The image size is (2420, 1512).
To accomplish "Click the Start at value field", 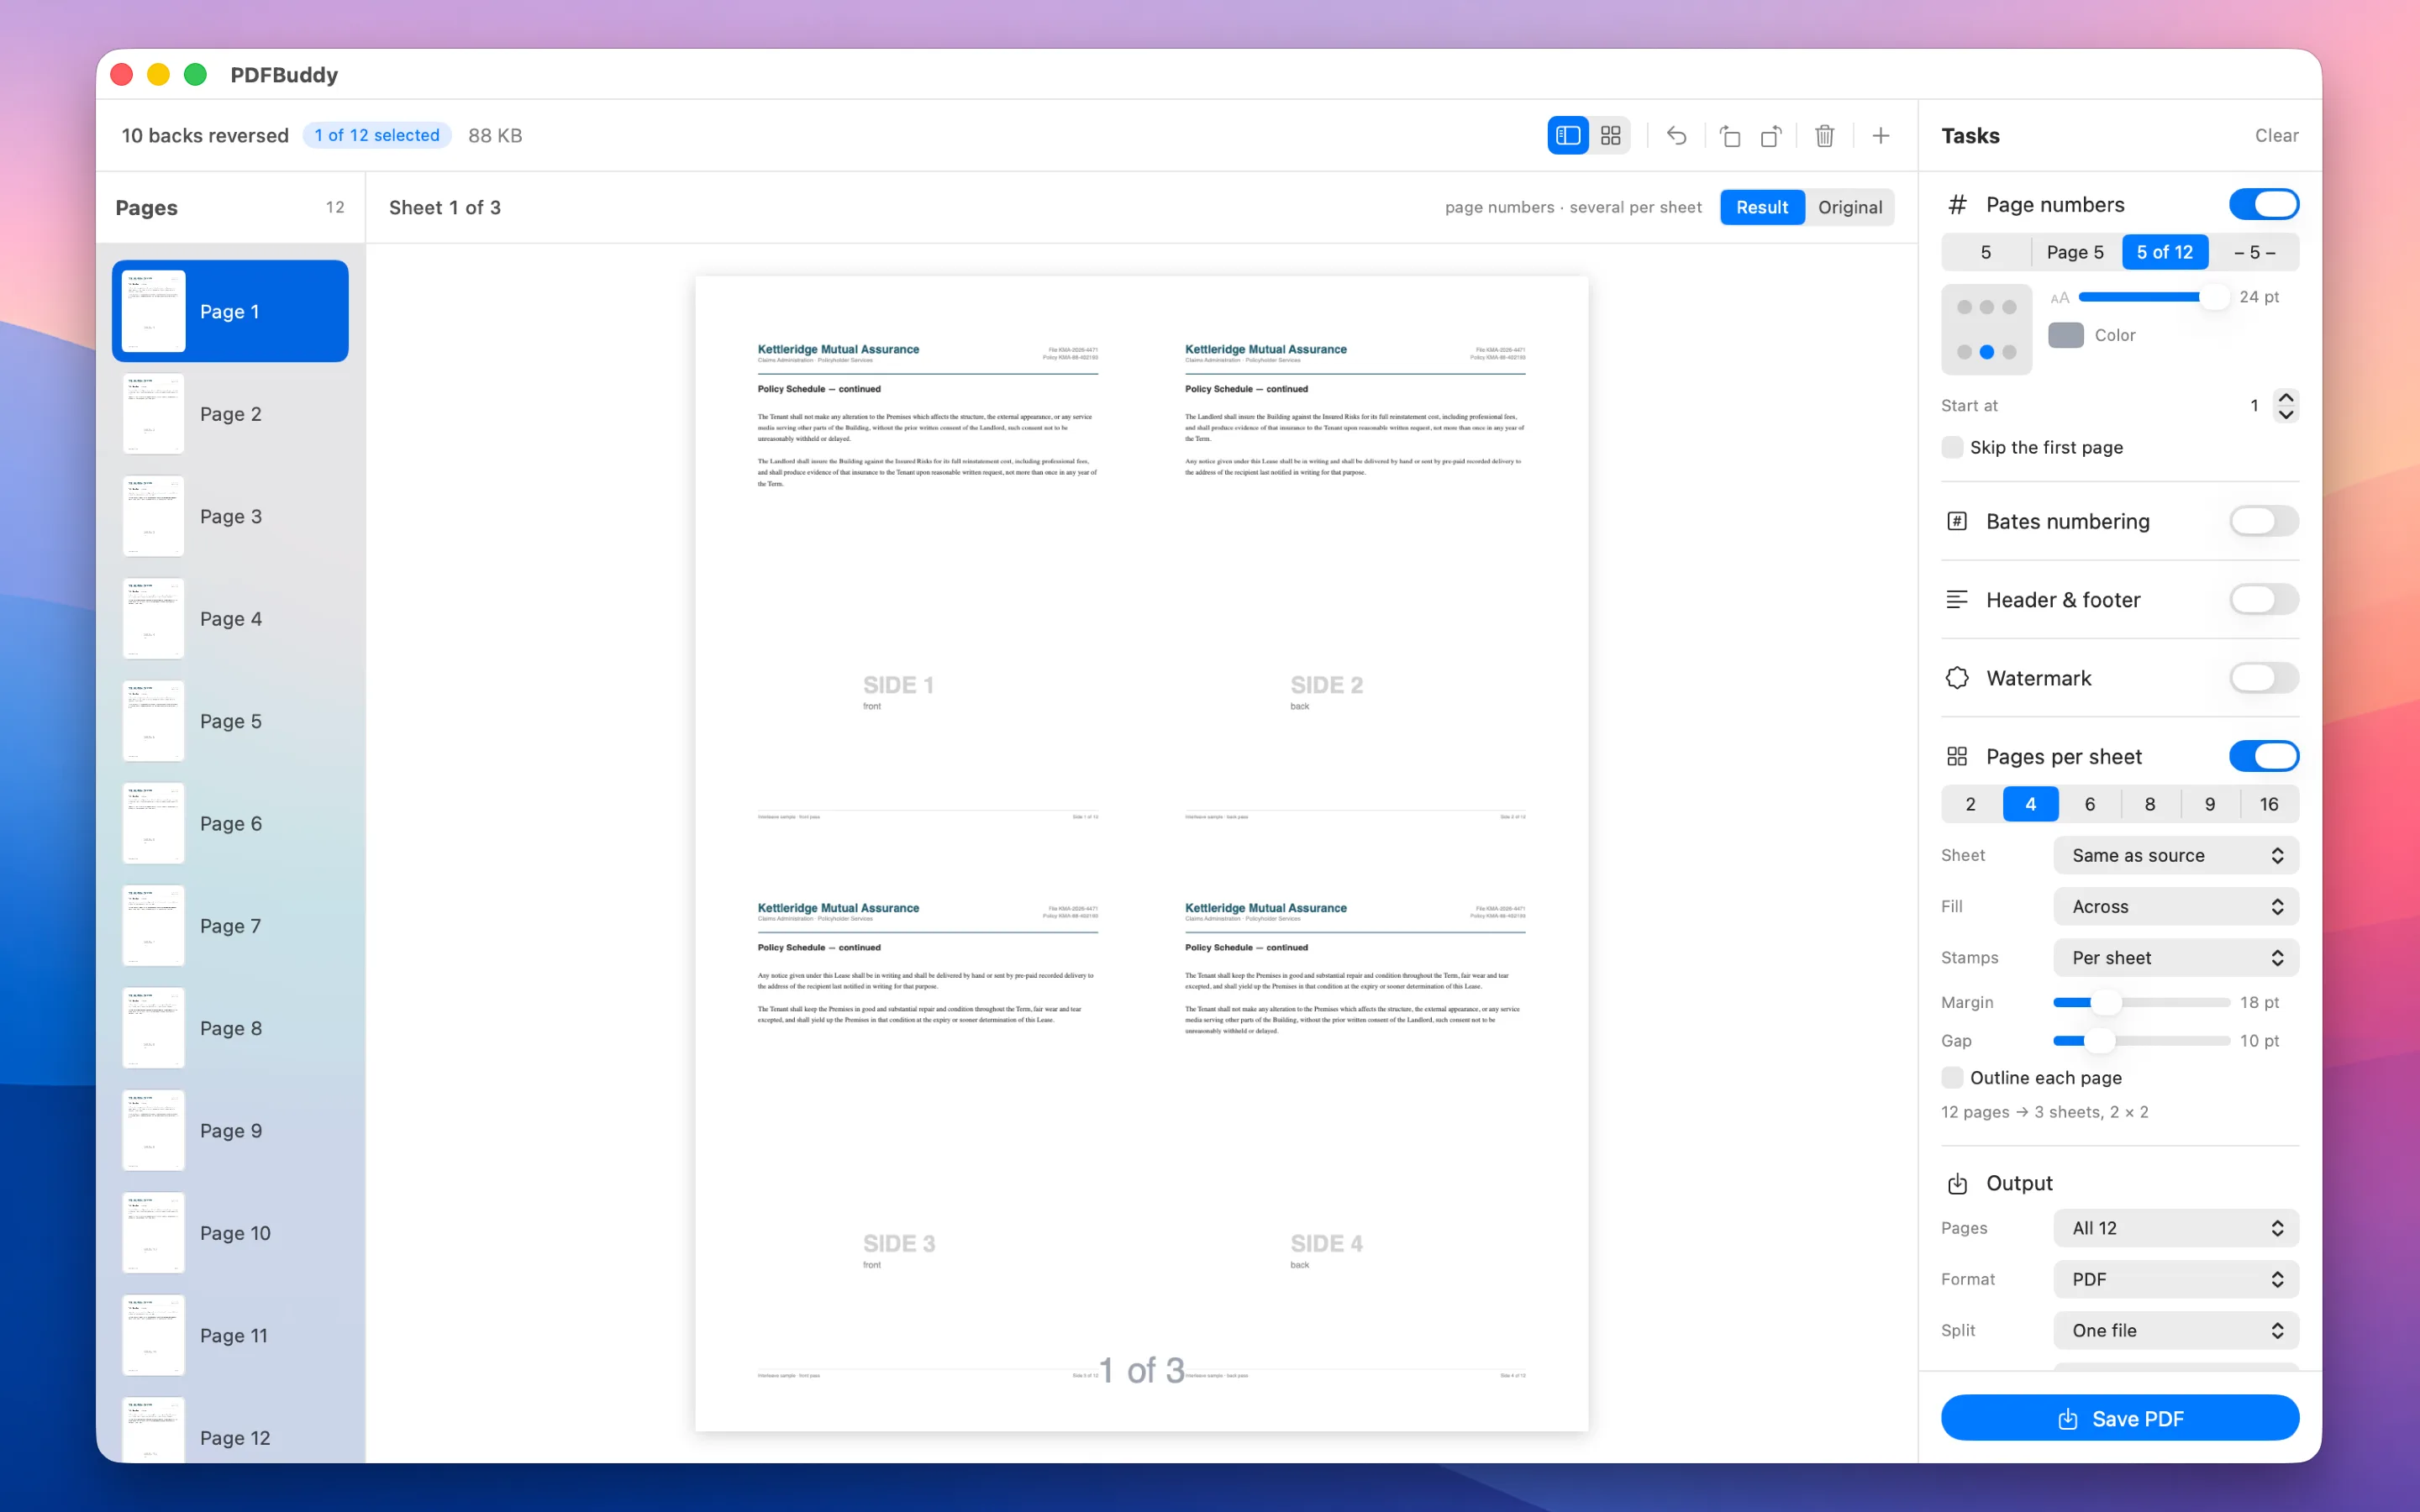I will [2253, 406].
